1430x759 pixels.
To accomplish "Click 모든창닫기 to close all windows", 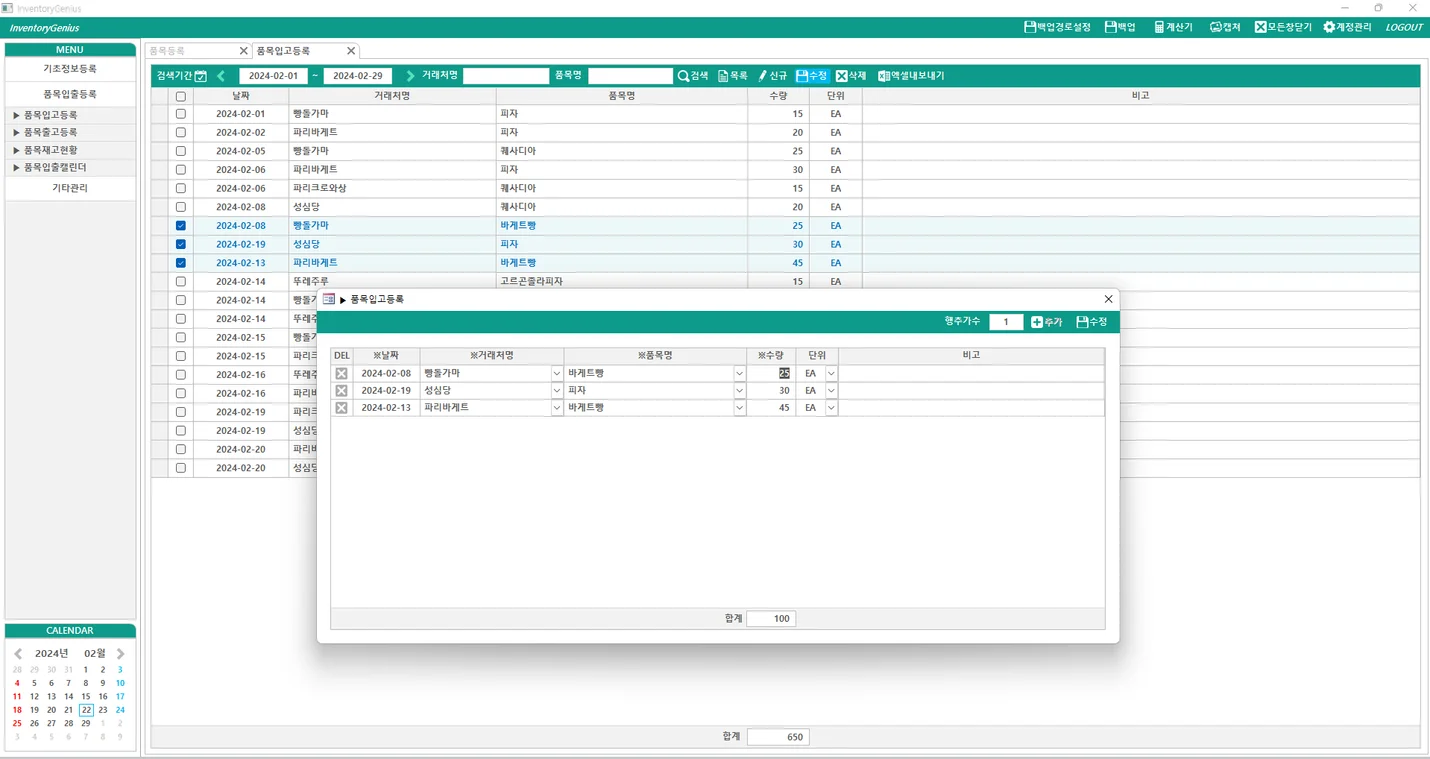I will [1283, 27].
